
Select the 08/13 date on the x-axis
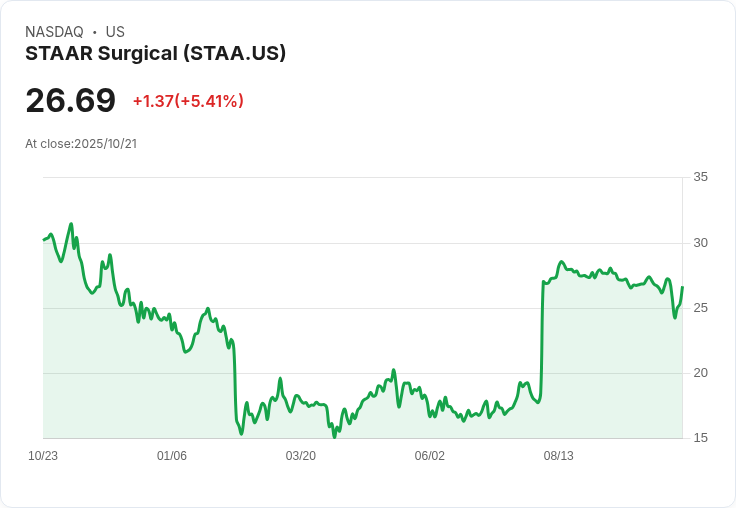tap(559, 456)
